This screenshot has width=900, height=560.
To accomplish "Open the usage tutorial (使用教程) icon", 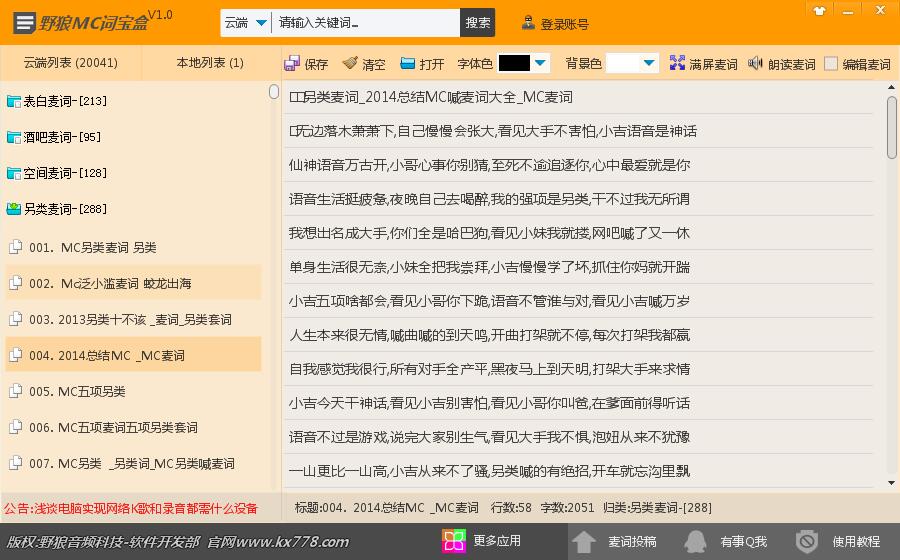I will coord(808,541).
